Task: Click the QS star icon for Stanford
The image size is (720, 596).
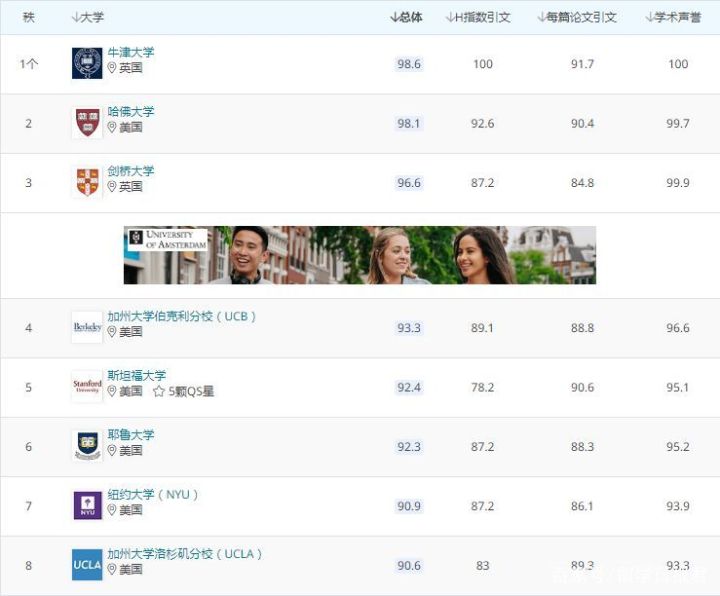Action: click(x=159, y=391)
